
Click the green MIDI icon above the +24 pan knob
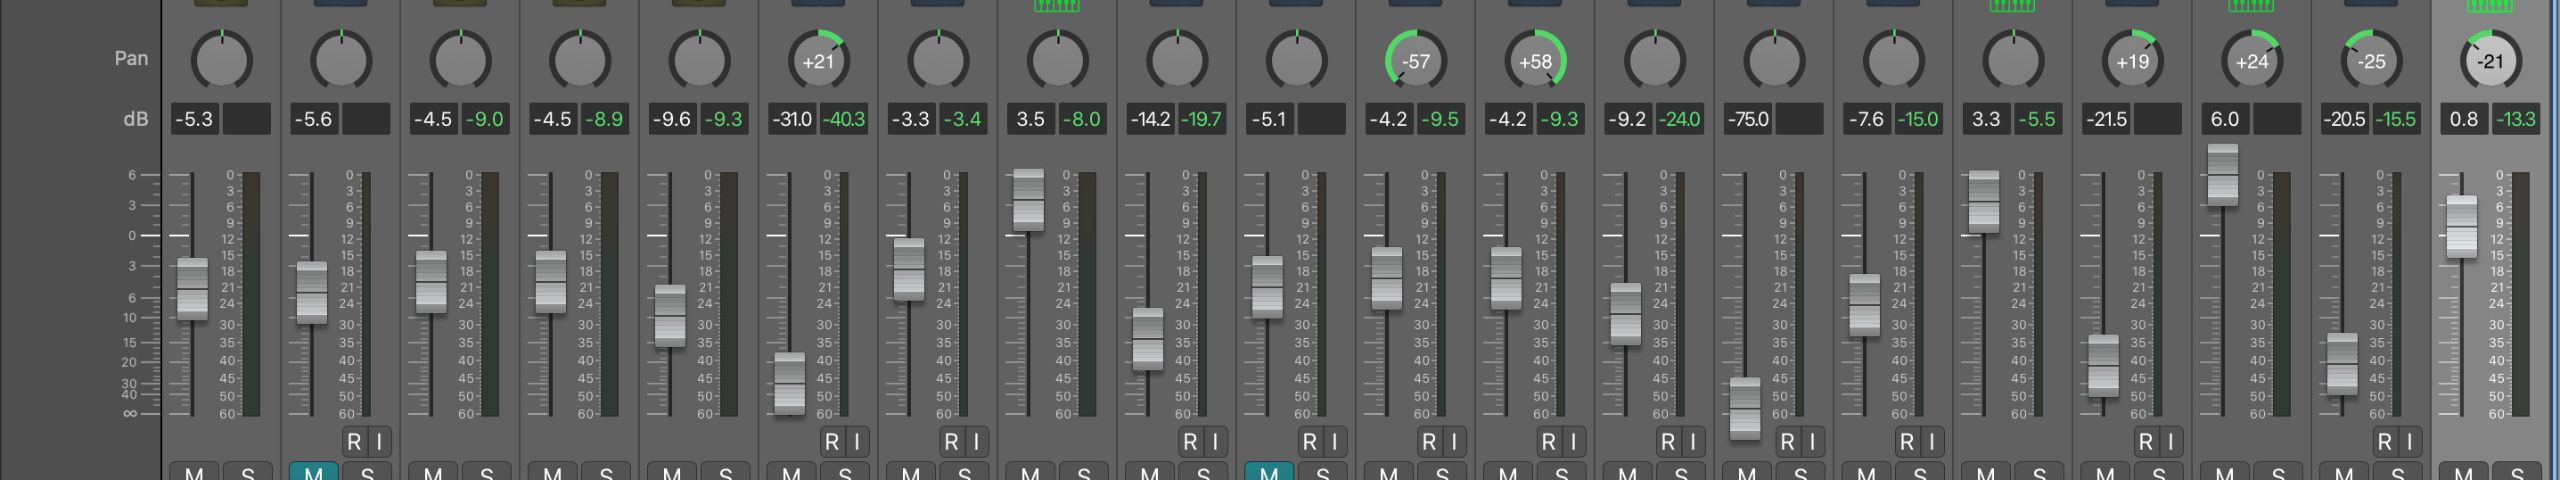(2251, 6)
